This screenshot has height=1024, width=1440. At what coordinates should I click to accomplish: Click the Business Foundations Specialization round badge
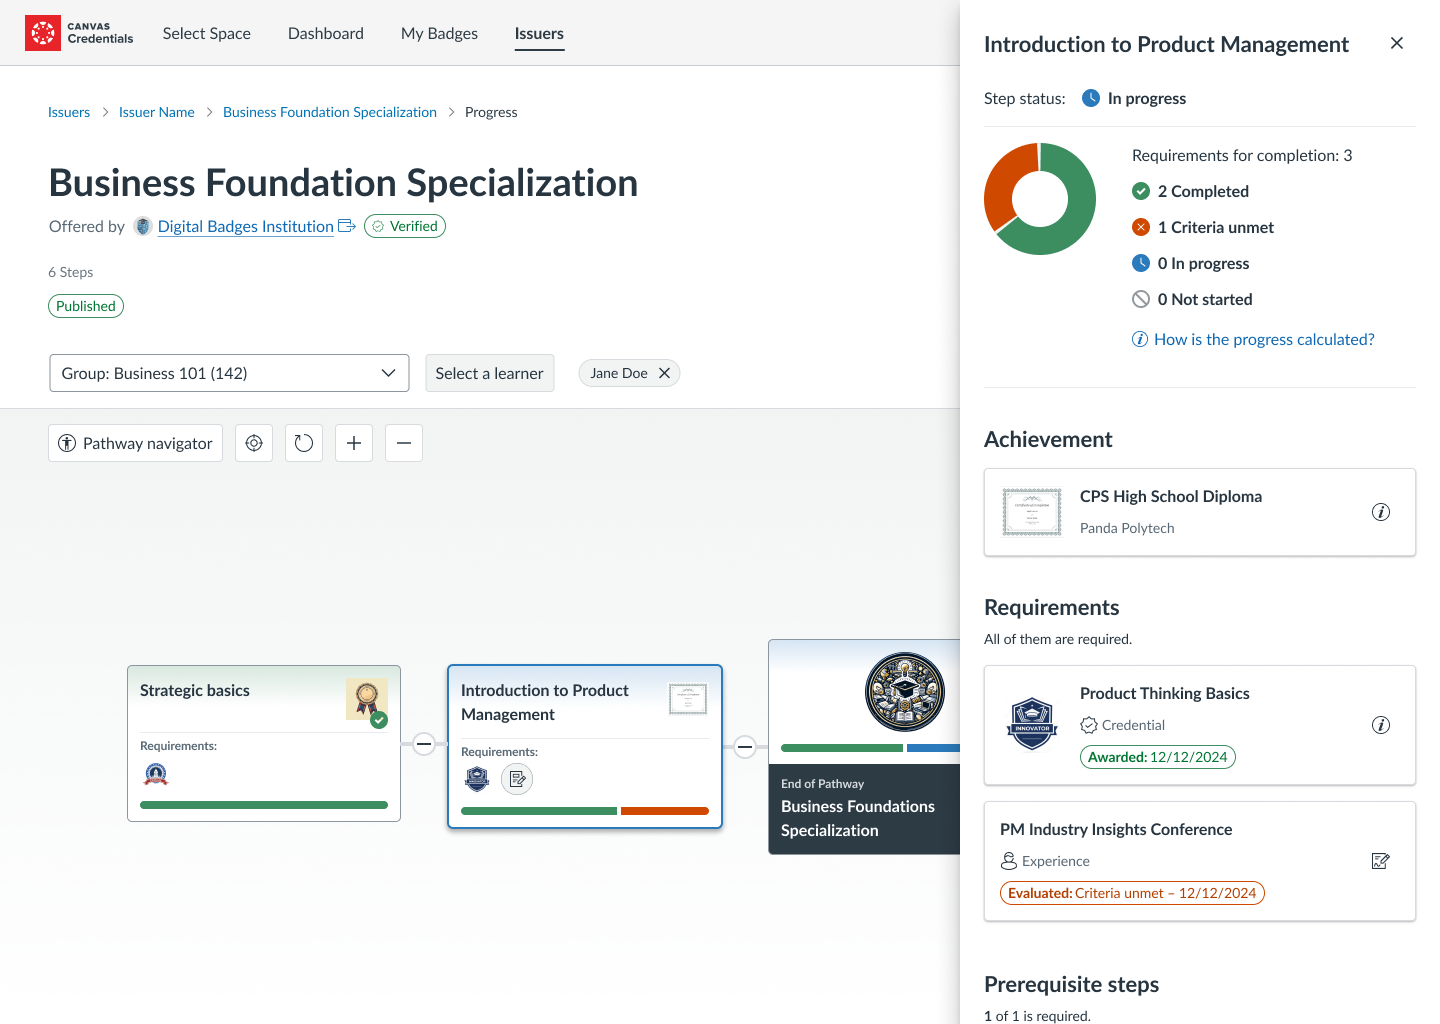pos(905,692)
